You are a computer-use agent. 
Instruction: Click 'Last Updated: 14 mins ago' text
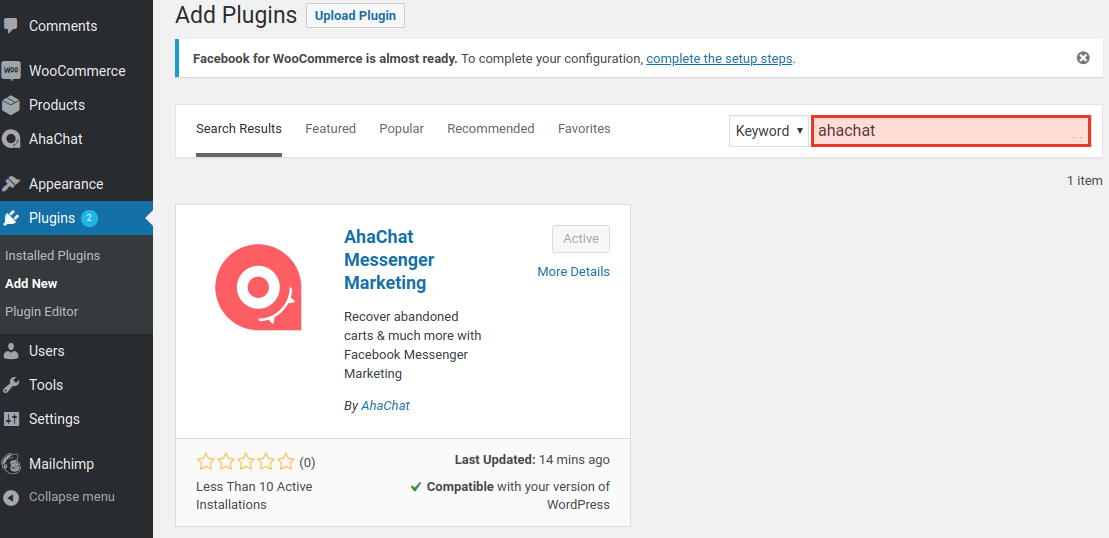pos(532,460)
